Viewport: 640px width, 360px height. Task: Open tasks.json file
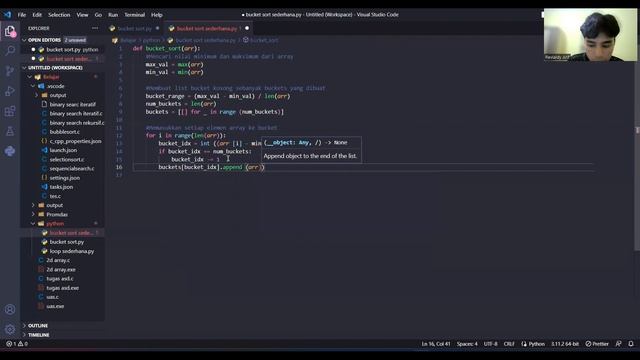pyautogui.click(x=61, y=187)
